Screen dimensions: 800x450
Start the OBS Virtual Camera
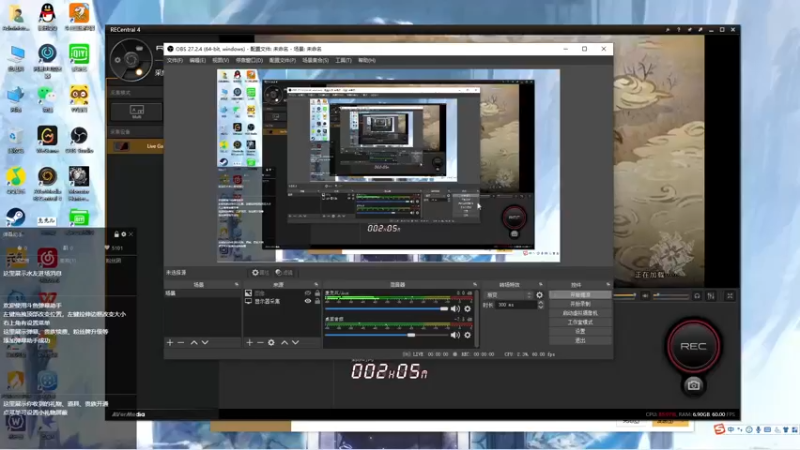click(580, 313)
